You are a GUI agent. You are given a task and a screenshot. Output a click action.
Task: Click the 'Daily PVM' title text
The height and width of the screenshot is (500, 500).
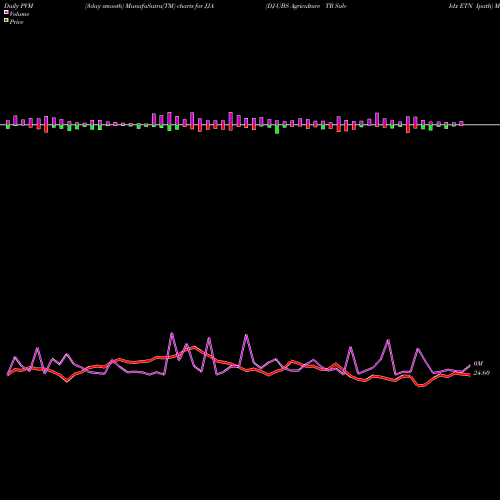coord(19,6)
